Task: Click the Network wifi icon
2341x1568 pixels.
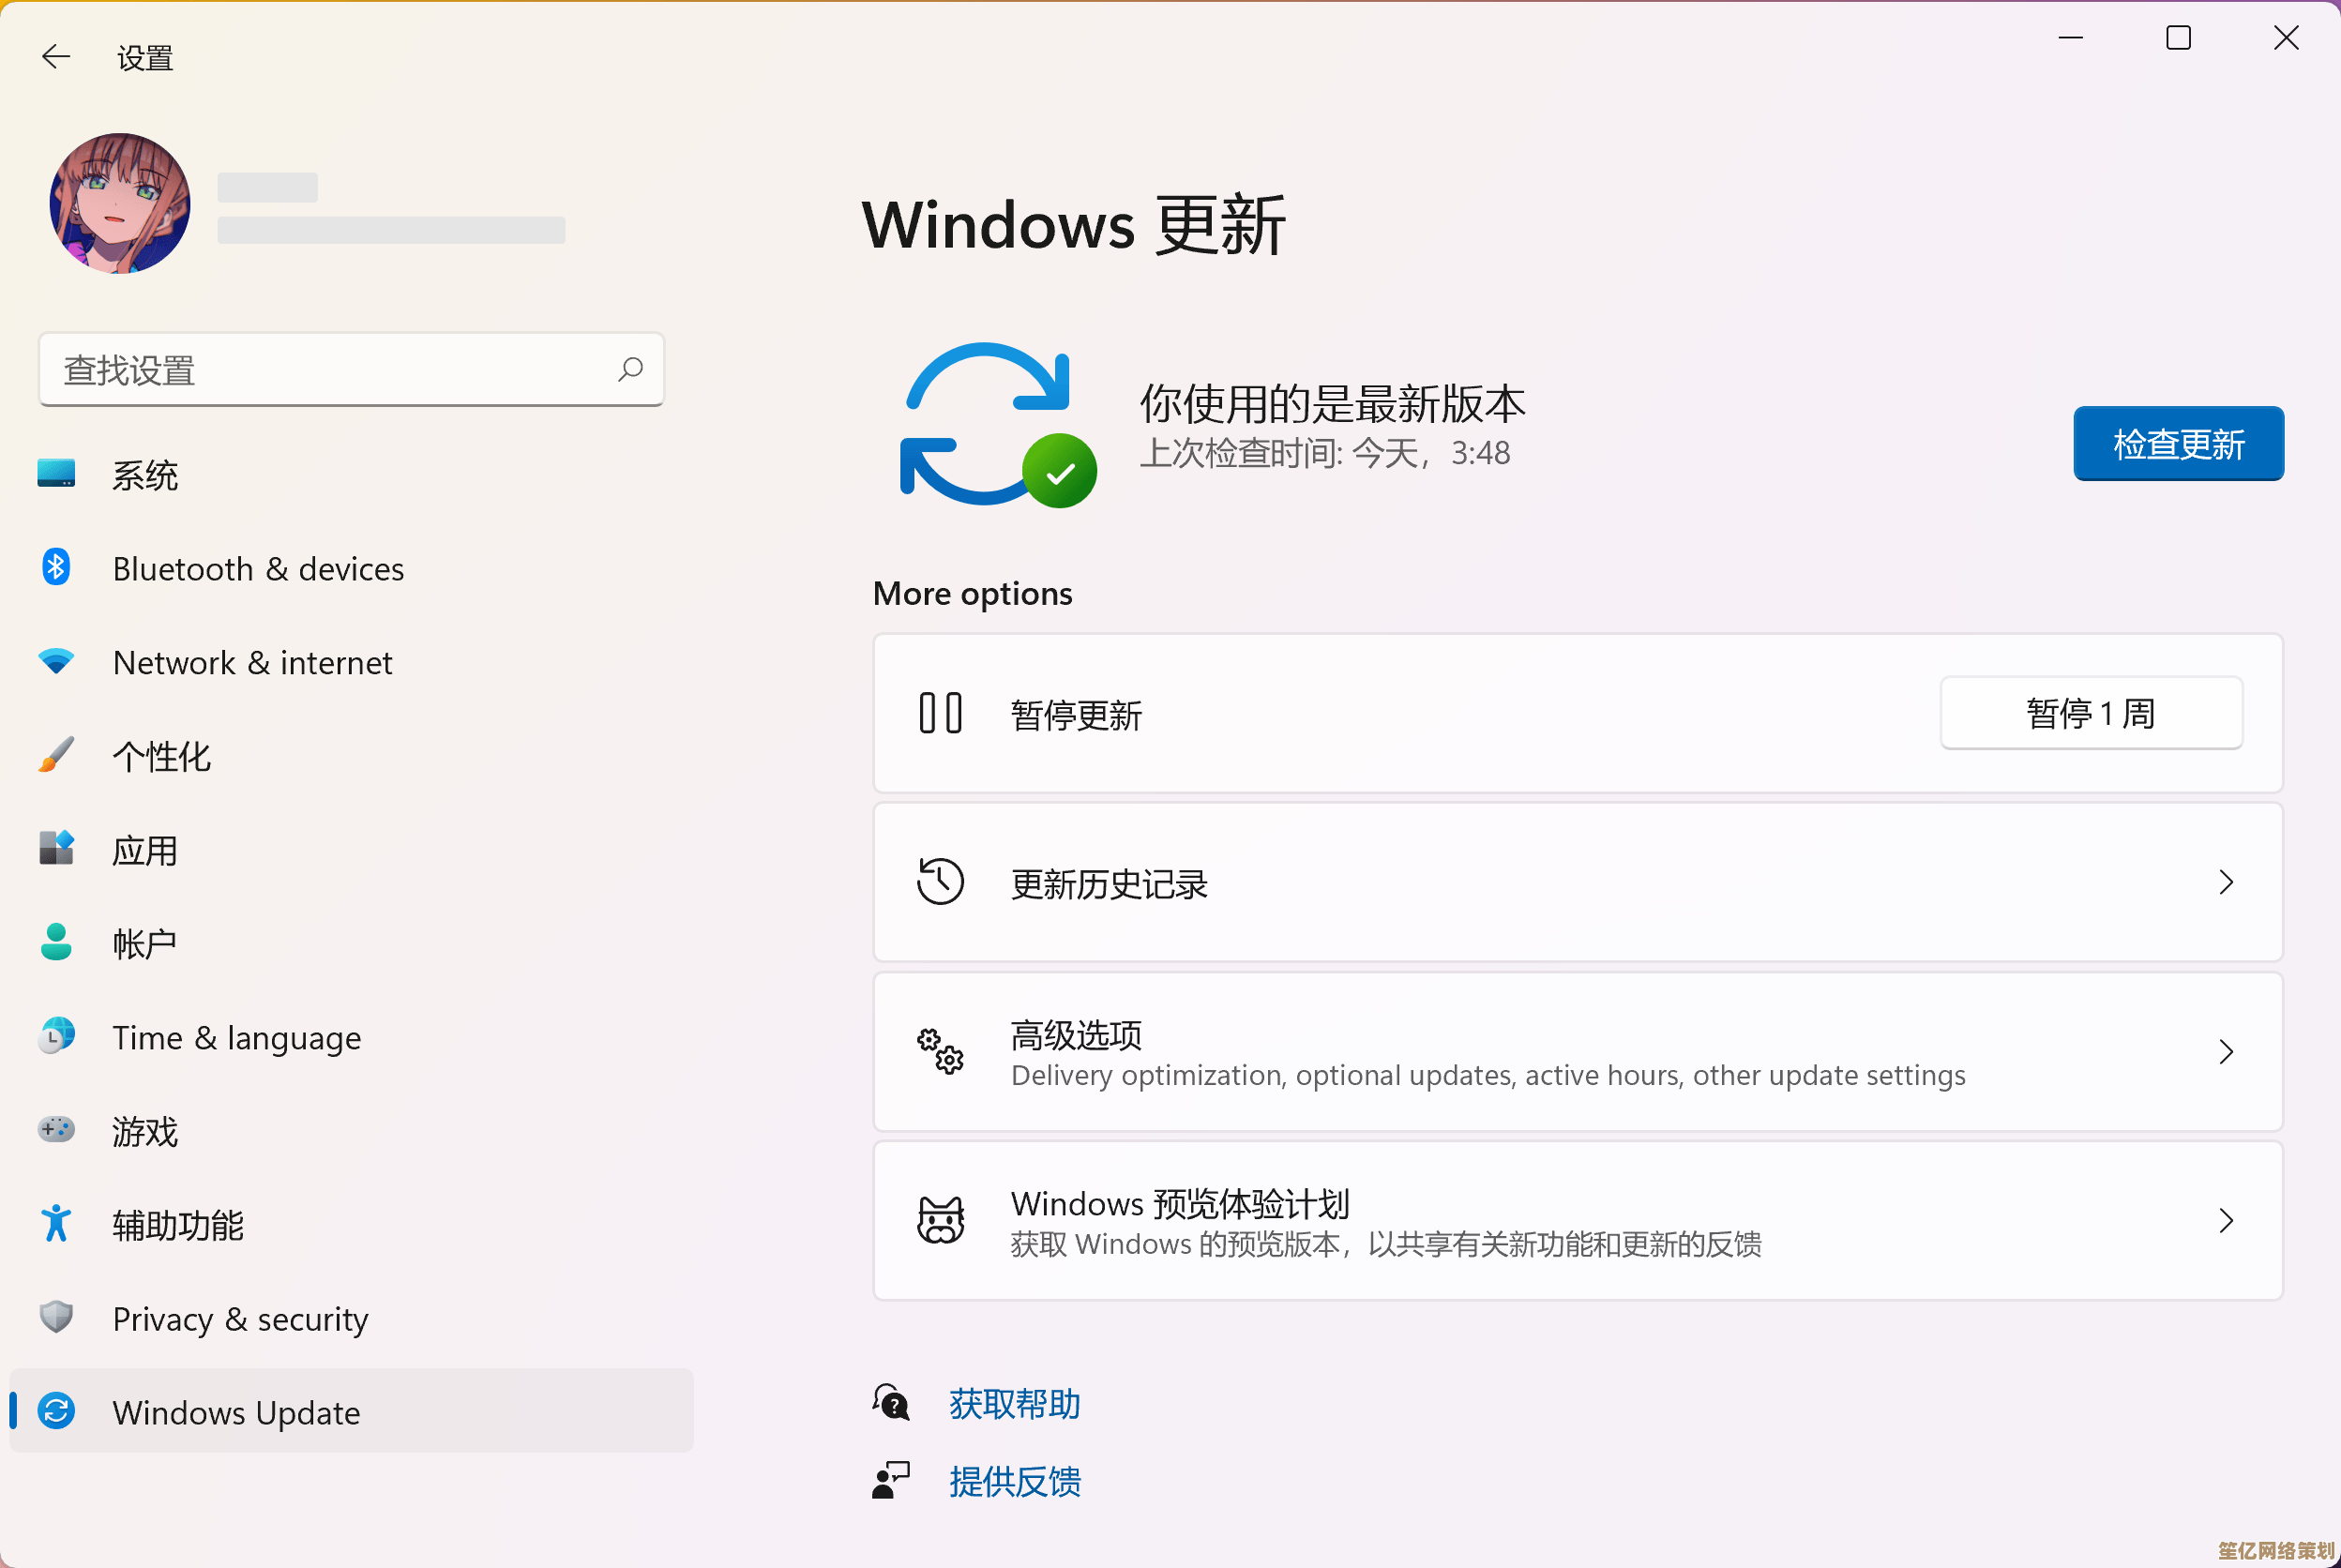Action: [x=56, y=662]
